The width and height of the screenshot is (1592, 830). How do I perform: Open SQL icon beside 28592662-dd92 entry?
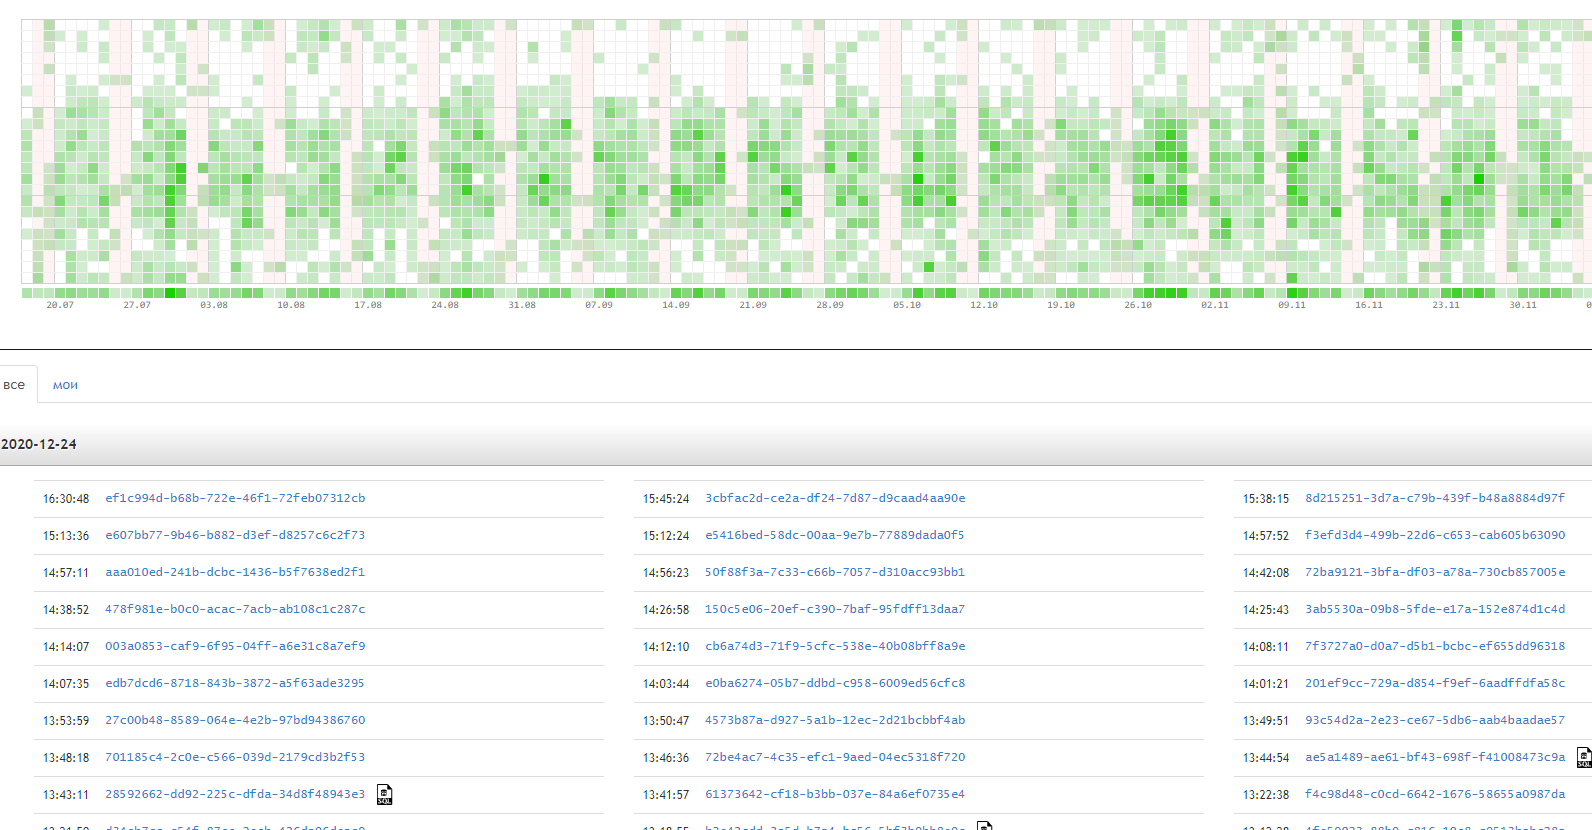tap(384, 795)
